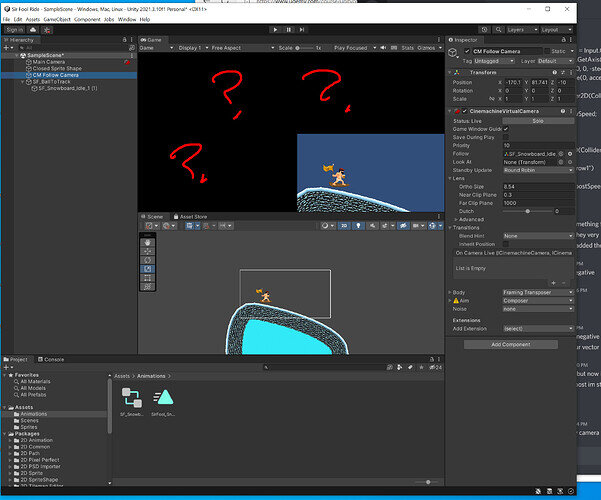Screen dimensions: 601x500
Task: Click the Add Component button
Action: 511,344
